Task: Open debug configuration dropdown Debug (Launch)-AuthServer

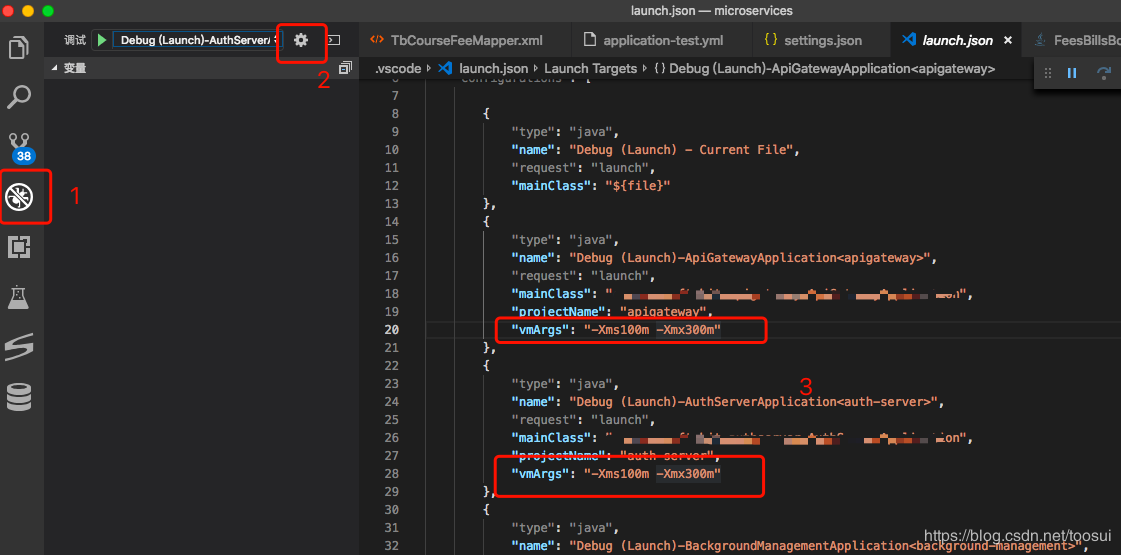Action: [198, 41]
